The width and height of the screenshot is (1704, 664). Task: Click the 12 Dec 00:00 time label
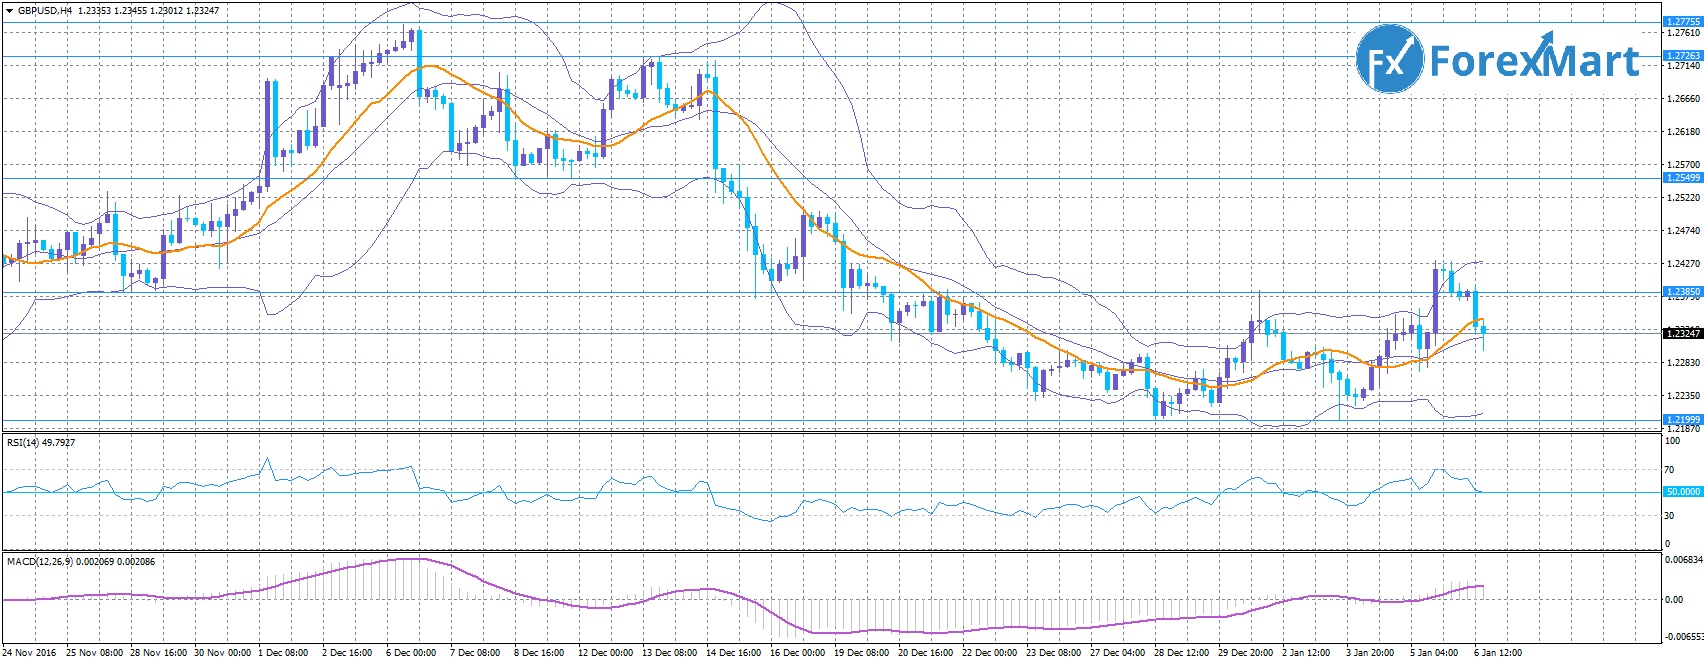coord(607,653)
